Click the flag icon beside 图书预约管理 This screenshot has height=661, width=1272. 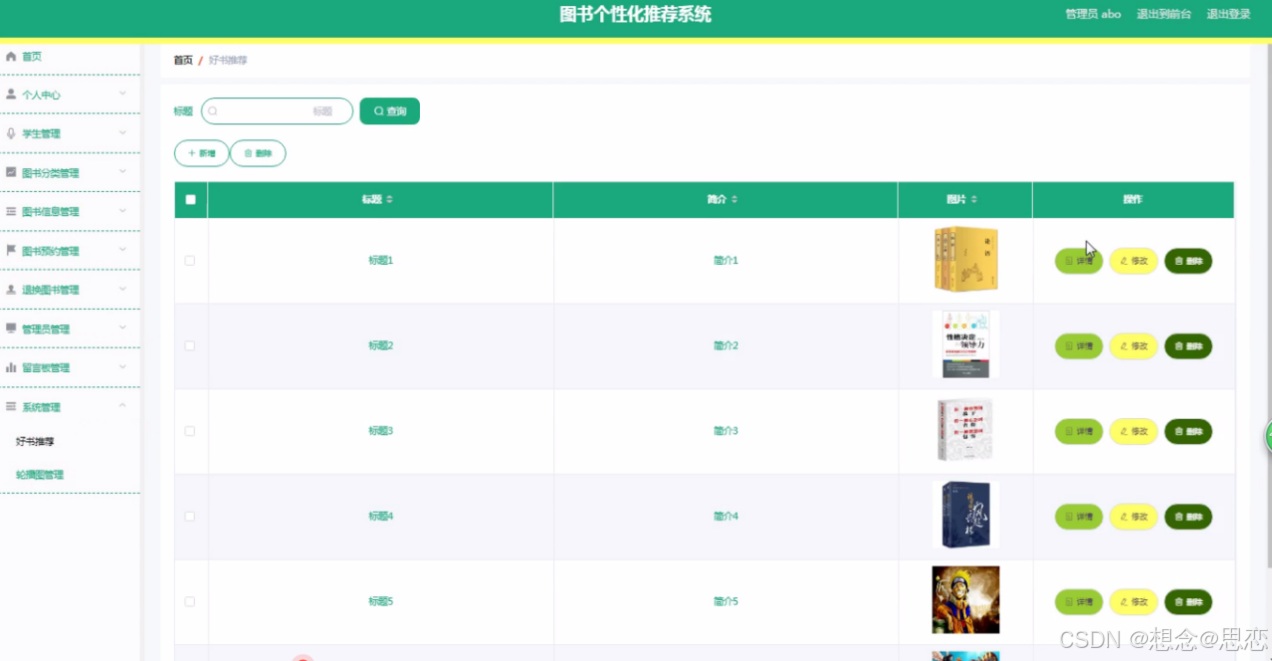click(11, 251)
